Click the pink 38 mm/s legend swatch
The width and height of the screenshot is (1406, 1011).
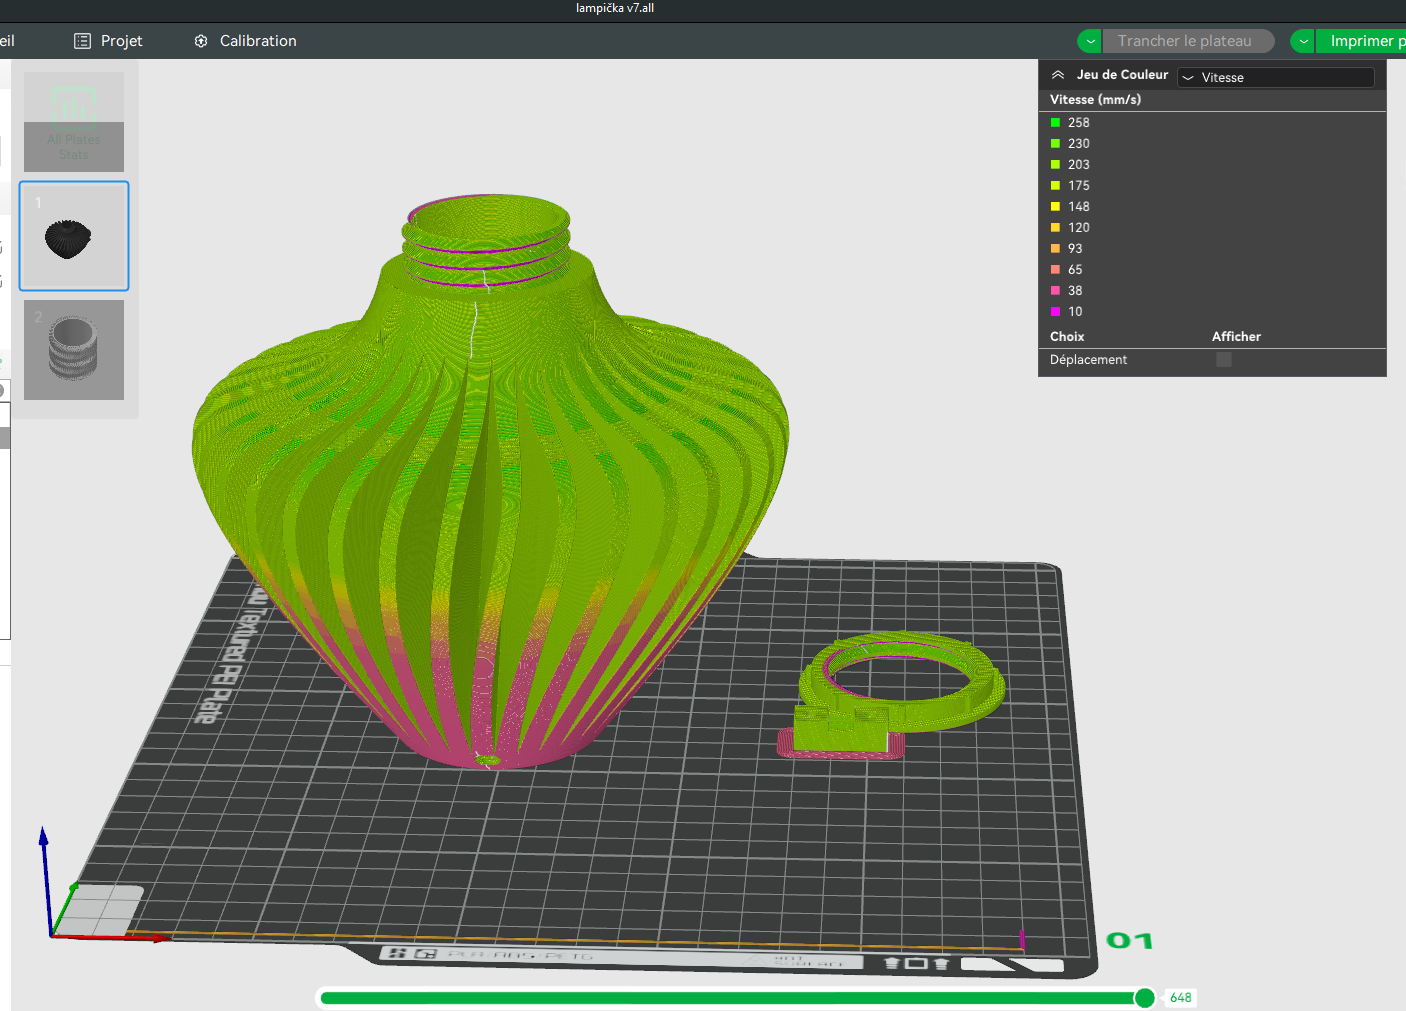tap(1055, 291)
